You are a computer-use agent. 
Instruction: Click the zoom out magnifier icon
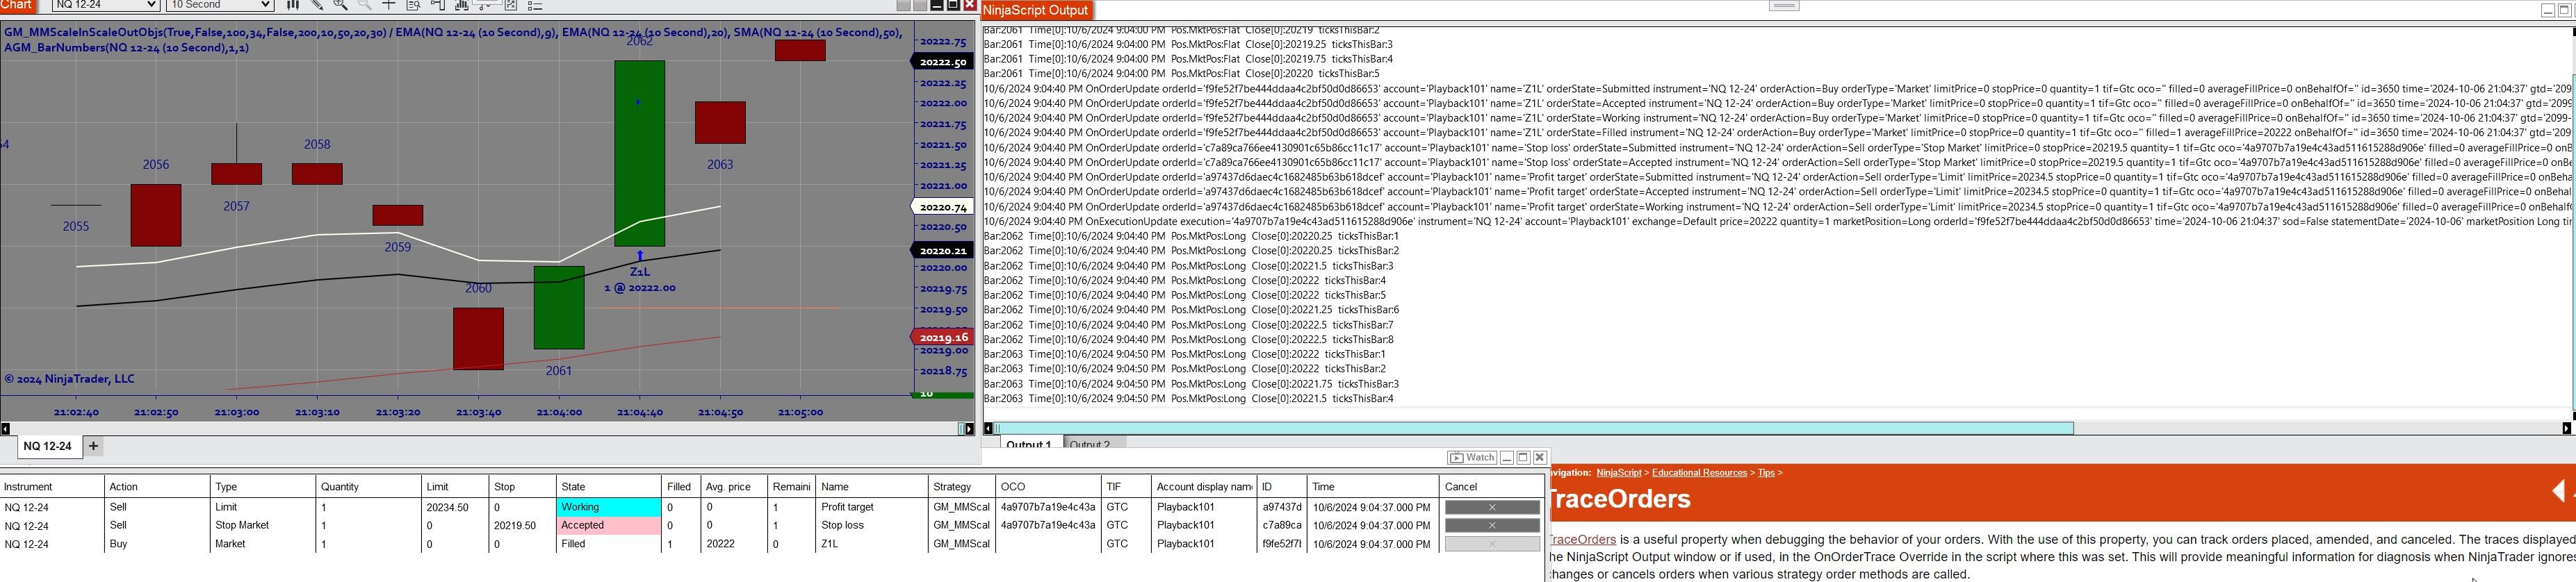[x=365, y=5]
